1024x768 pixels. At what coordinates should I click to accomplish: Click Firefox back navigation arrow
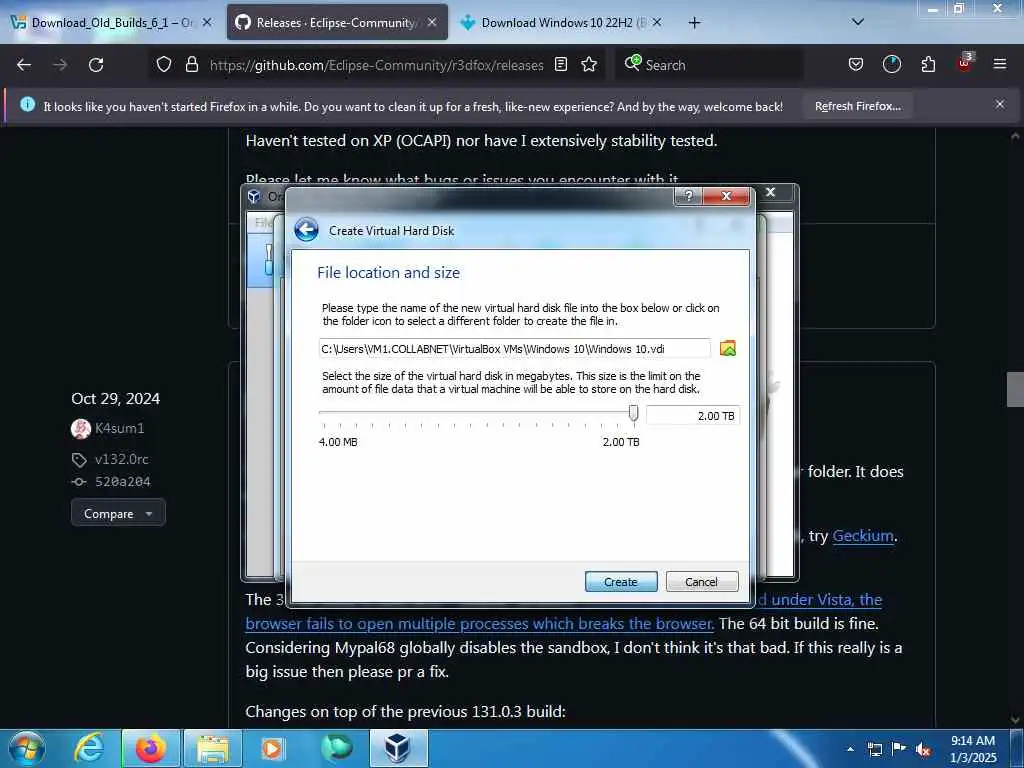24,65
